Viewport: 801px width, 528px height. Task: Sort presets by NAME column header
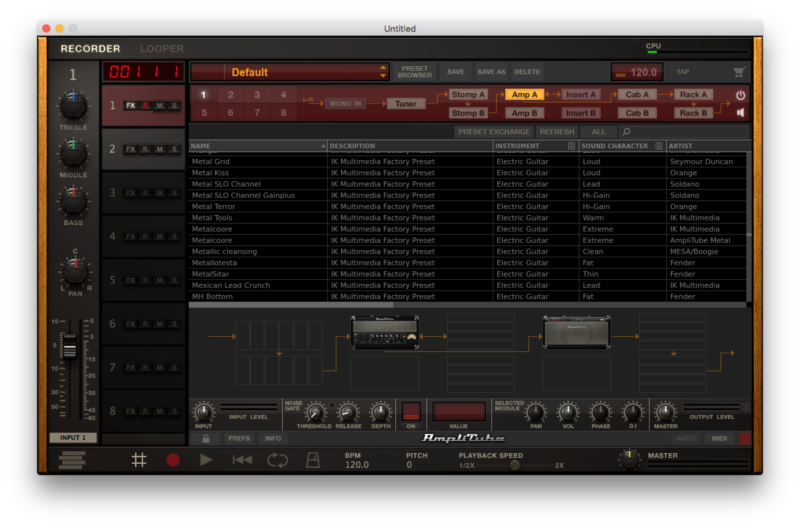tap(258, 146)
